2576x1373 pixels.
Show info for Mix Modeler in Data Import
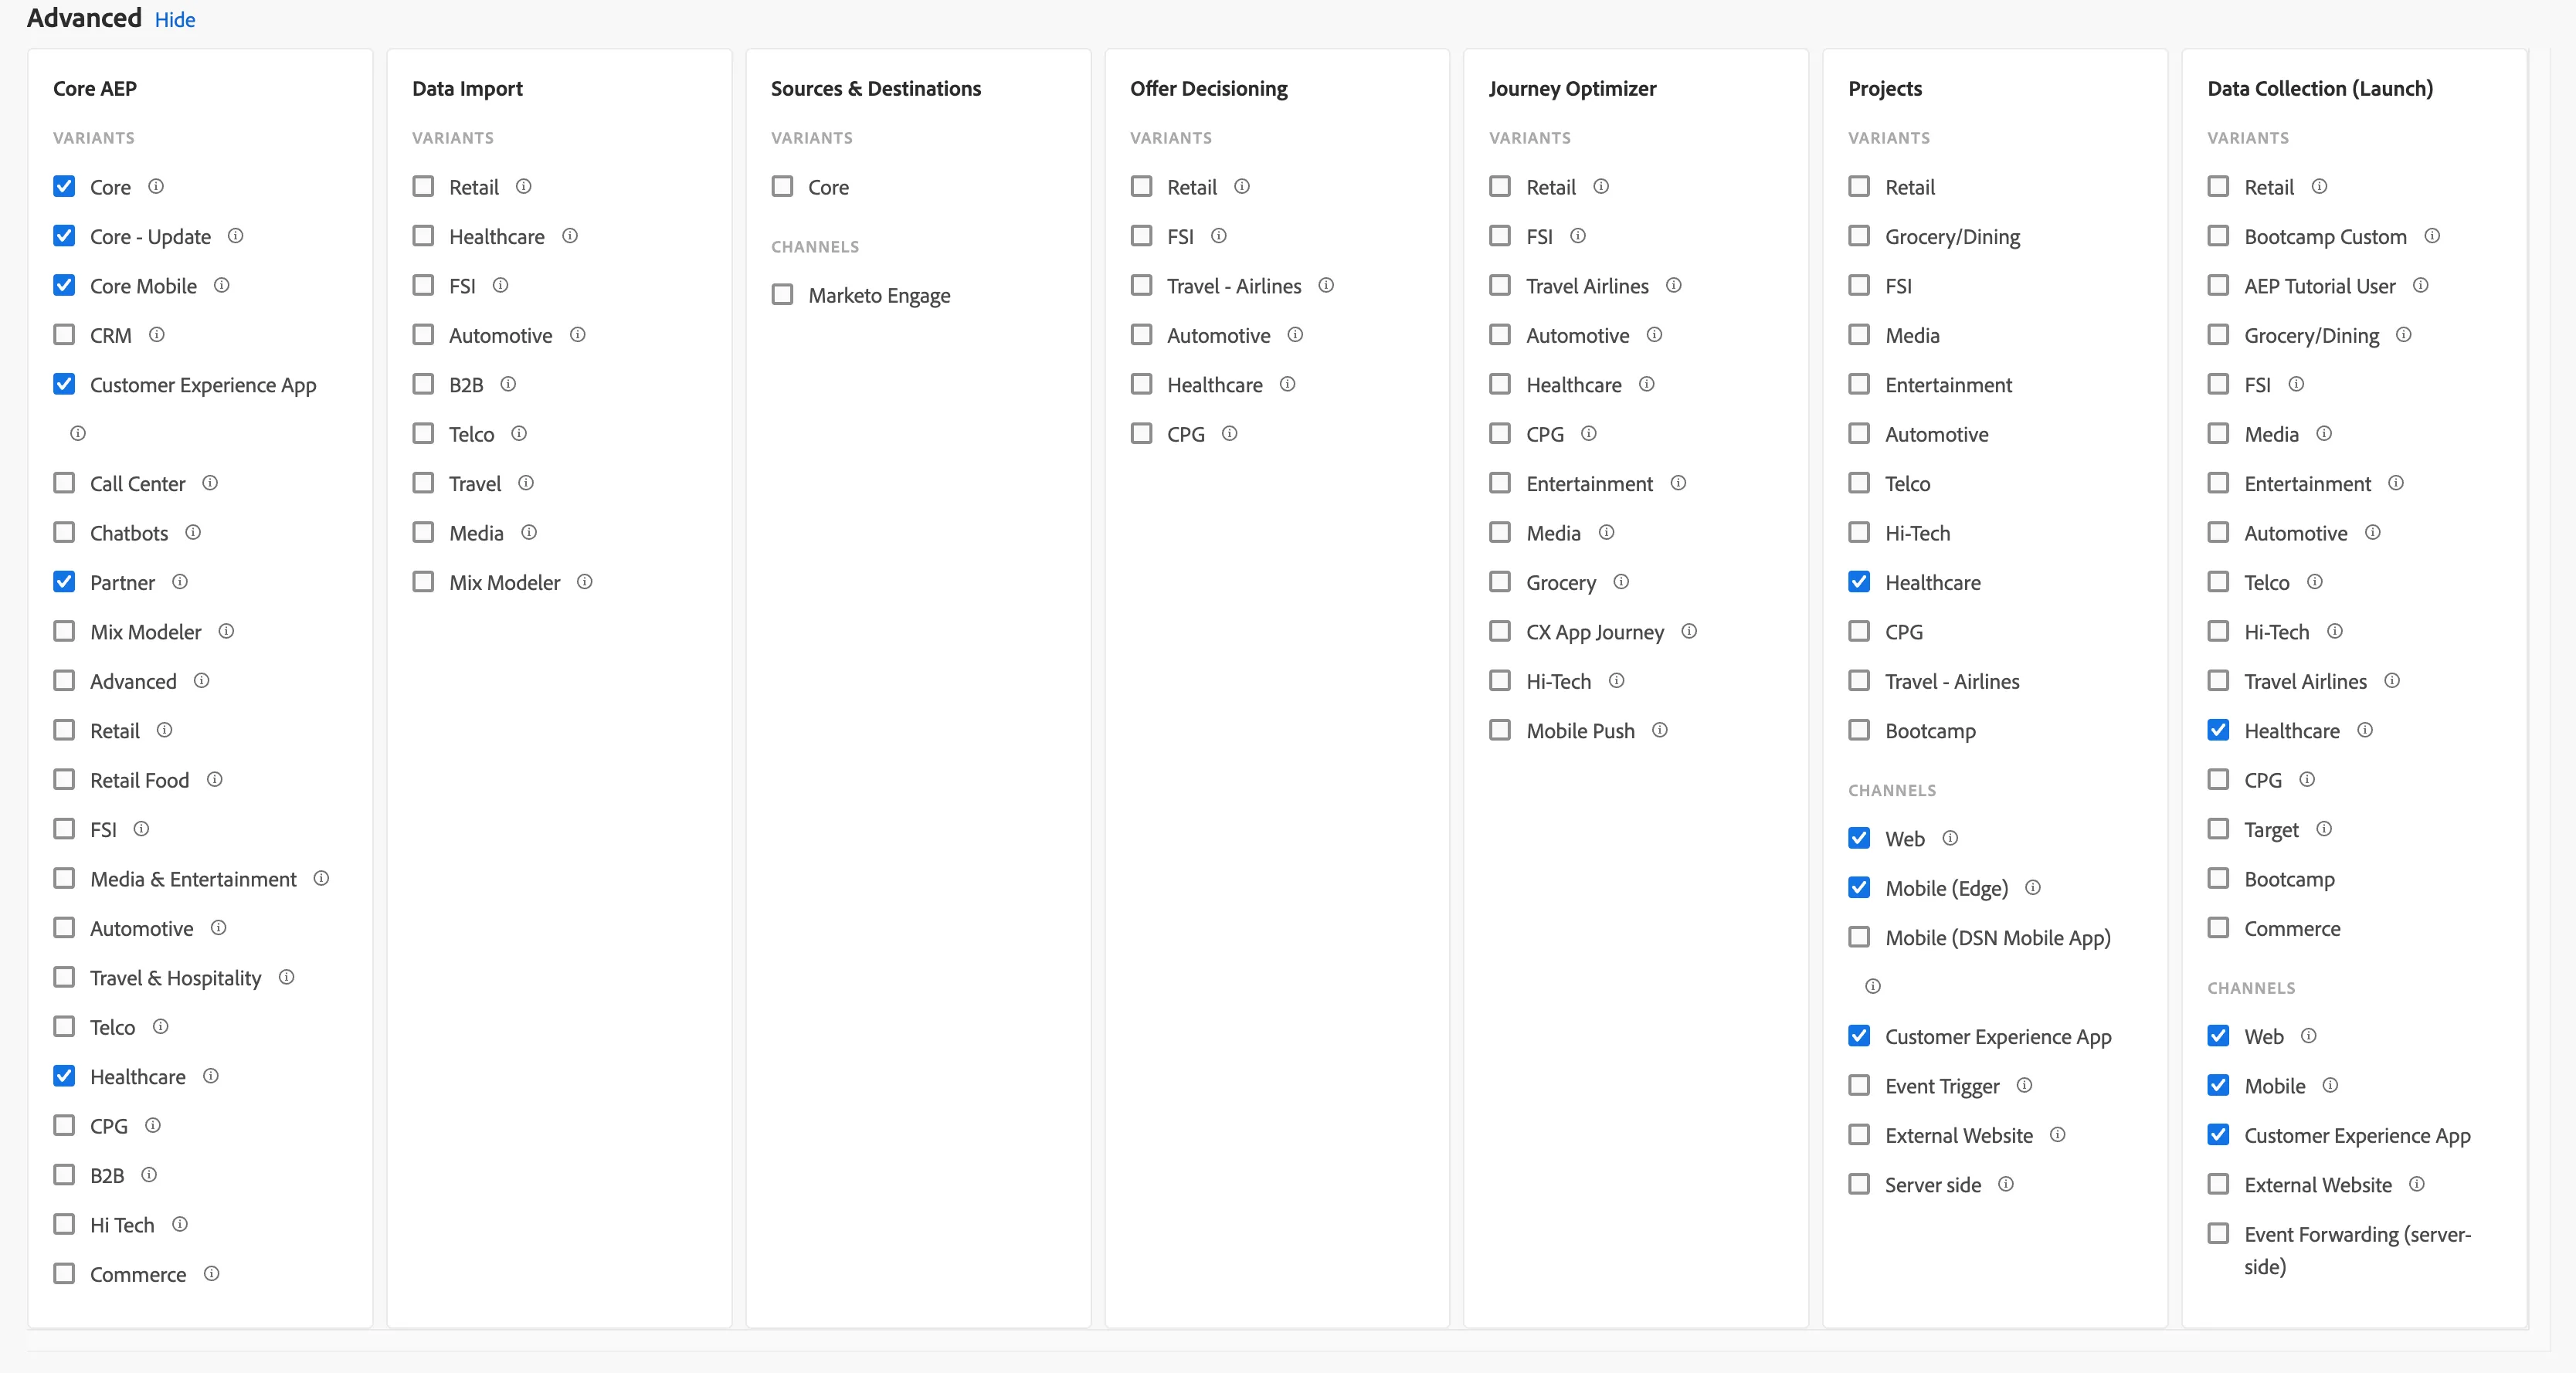pyautogui.click(x=585, y=581)
